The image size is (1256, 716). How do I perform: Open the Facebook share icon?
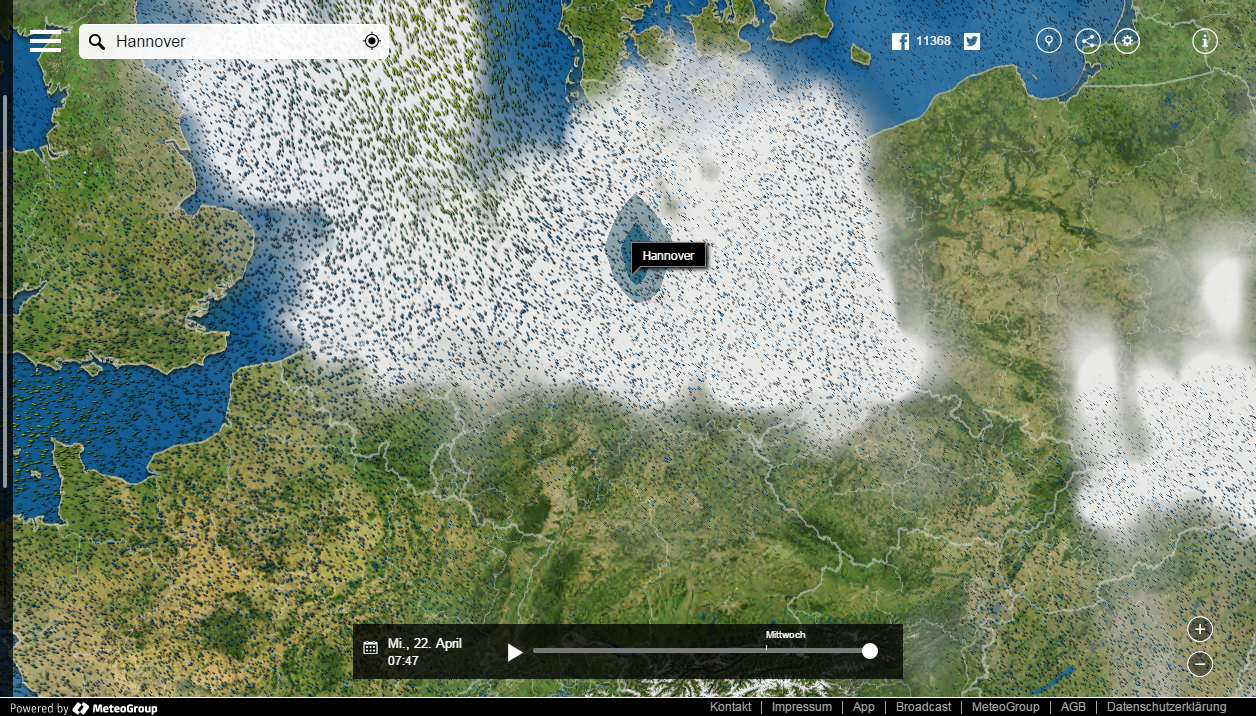(900, 41)
